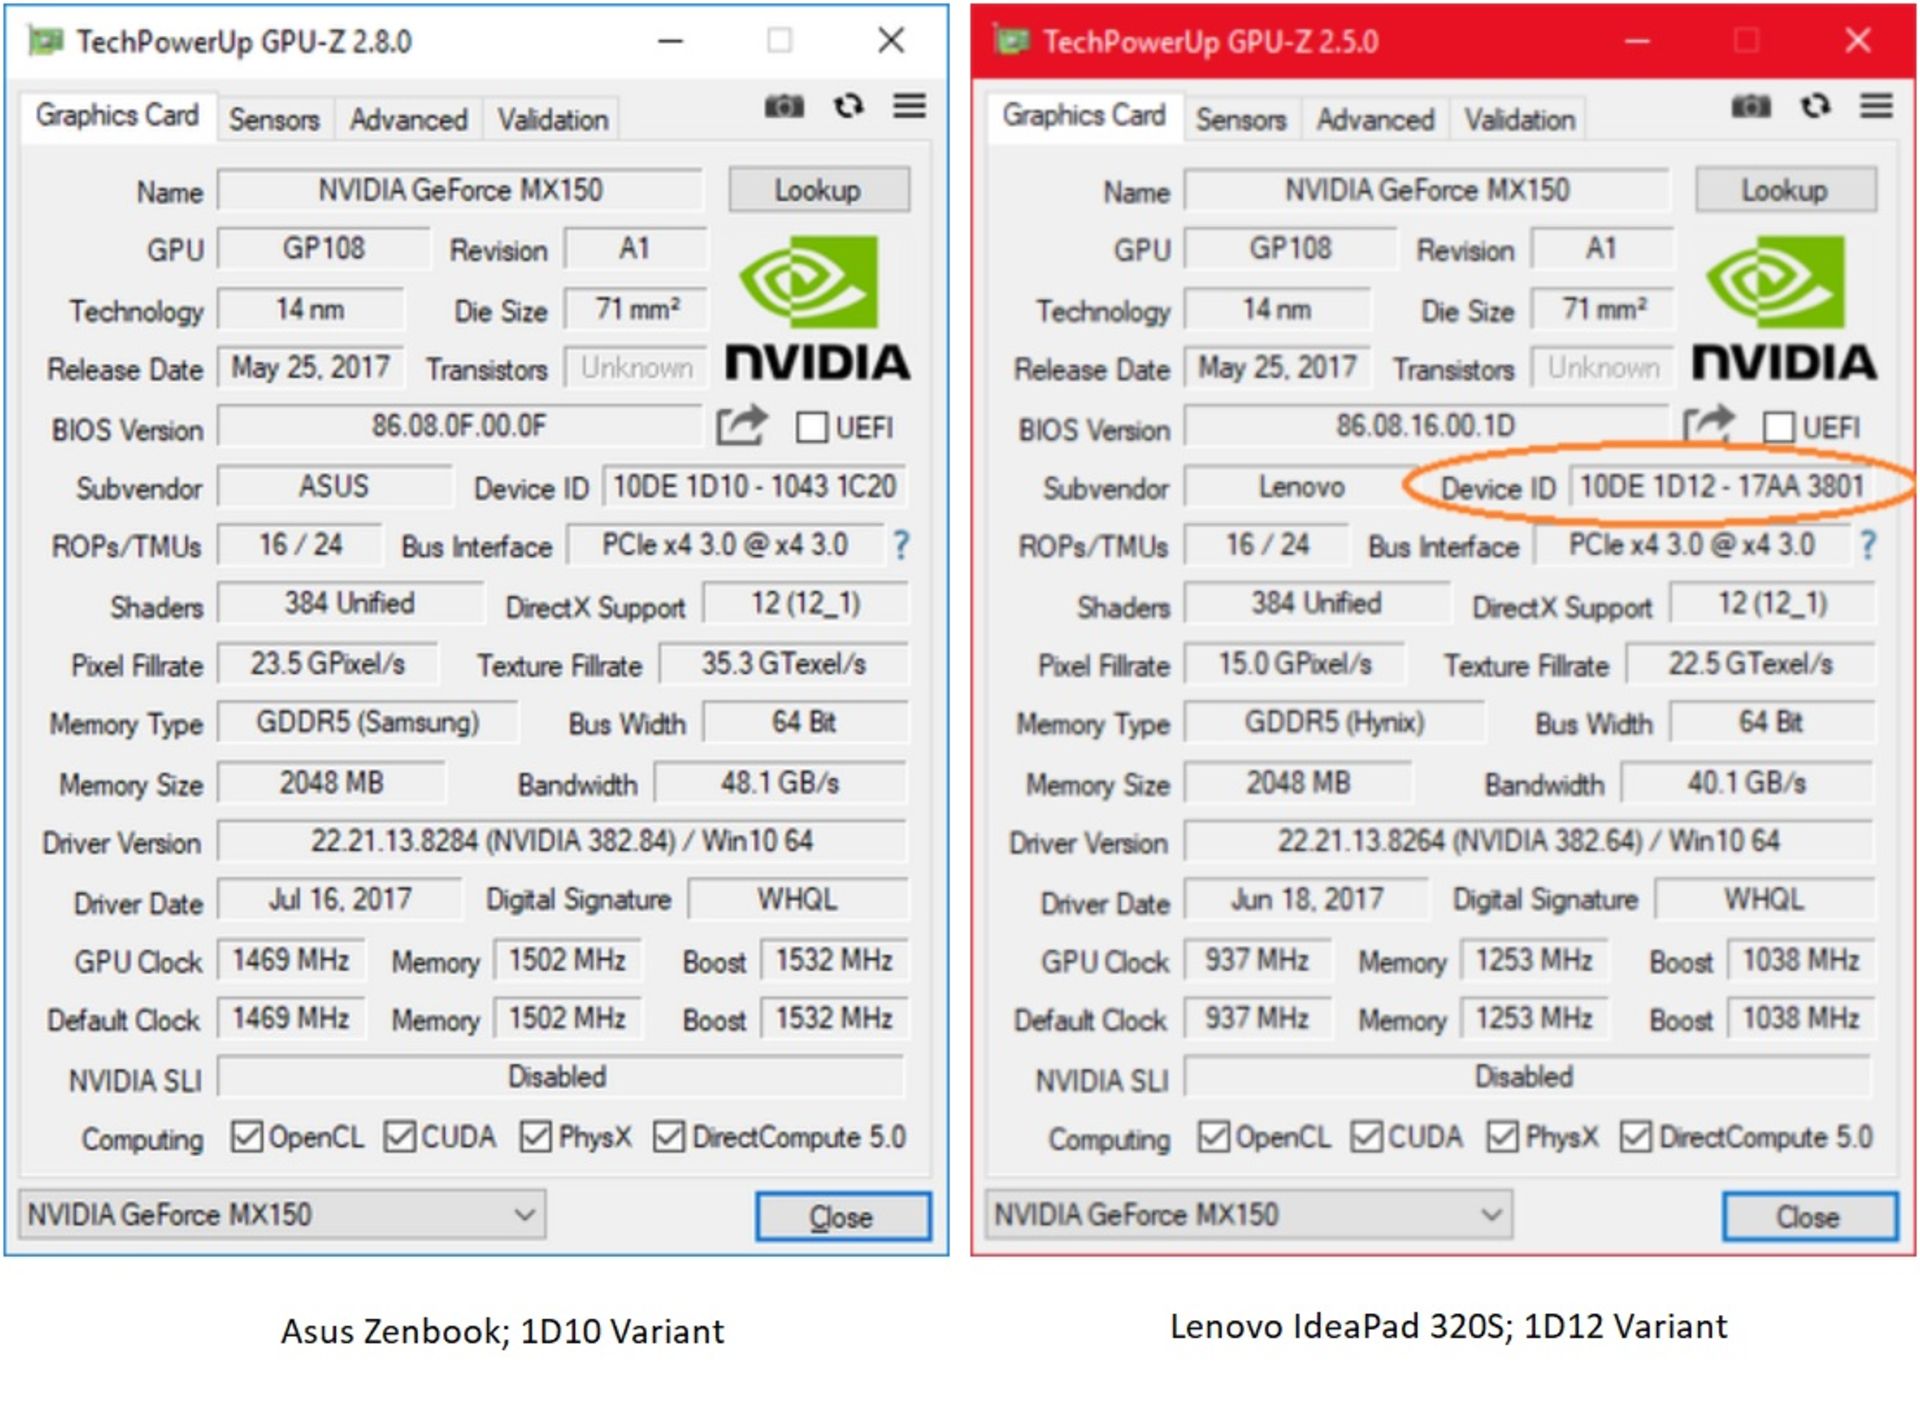
Task: Click NVIDIA logo in GPU-Z 2.8.0 window
Action: [817, 308]
